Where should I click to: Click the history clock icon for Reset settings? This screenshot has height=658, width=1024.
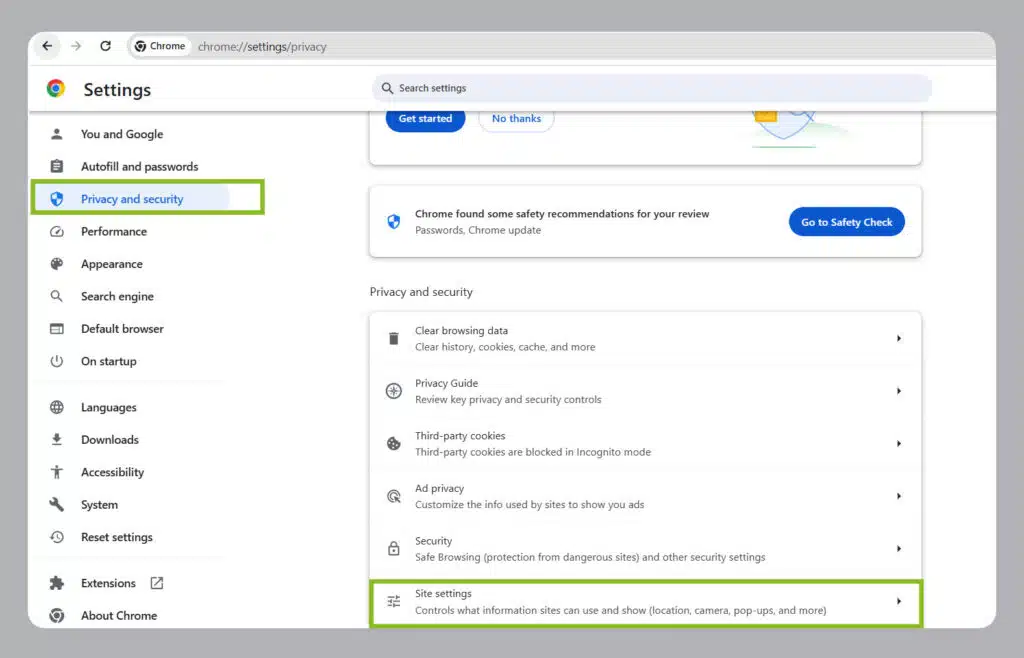(57, 537)
